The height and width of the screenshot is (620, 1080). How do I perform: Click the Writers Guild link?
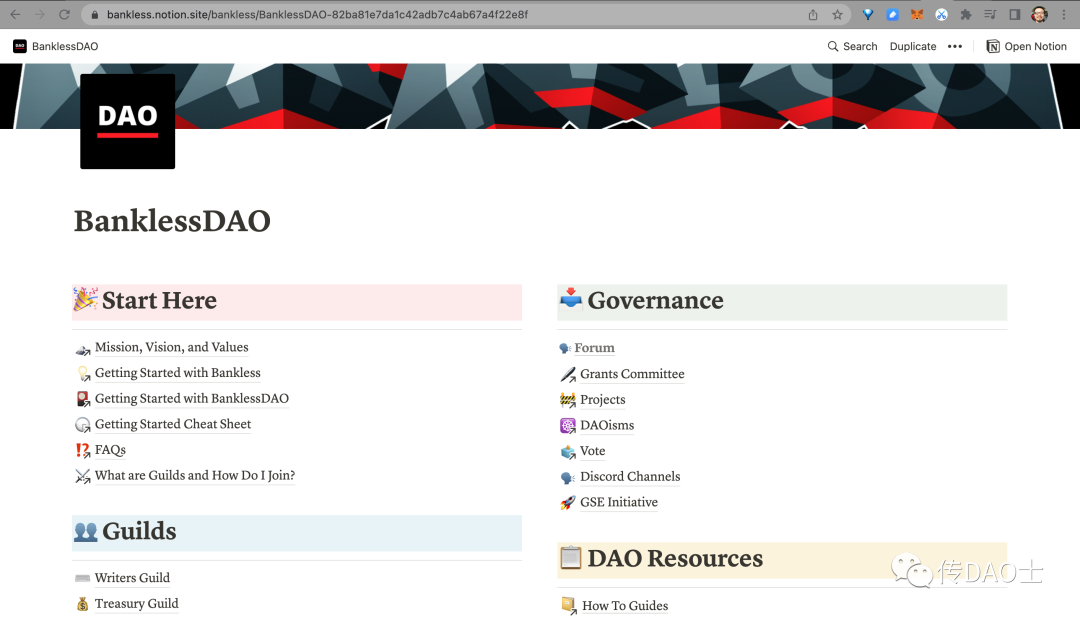132,578
